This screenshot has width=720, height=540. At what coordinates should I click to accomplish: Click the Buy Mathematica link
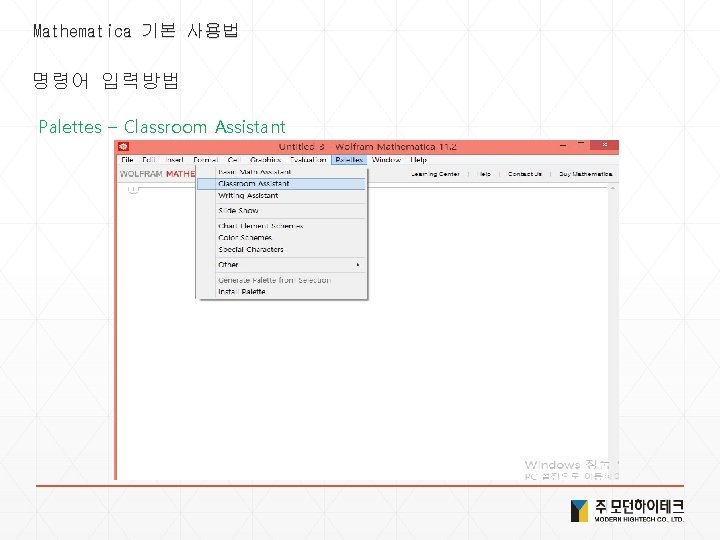coord(585,174)
